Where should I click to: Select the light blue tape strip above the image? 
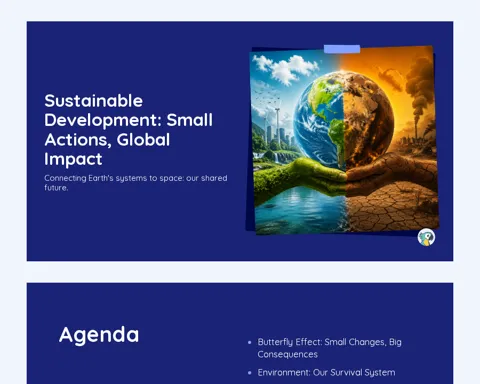click(x=342, y=49)
